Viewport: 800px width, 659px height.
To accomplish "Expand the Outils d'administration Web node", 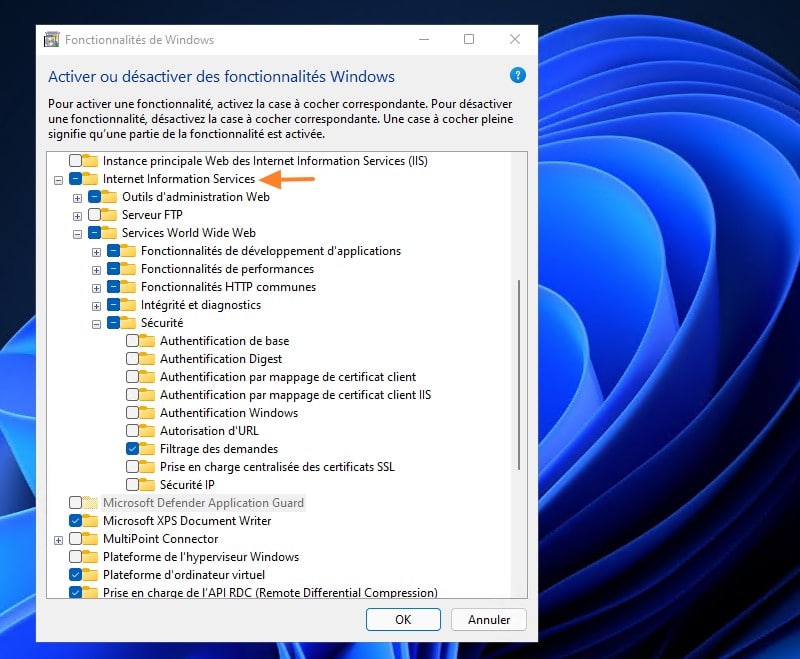I will tap(77, 198).
